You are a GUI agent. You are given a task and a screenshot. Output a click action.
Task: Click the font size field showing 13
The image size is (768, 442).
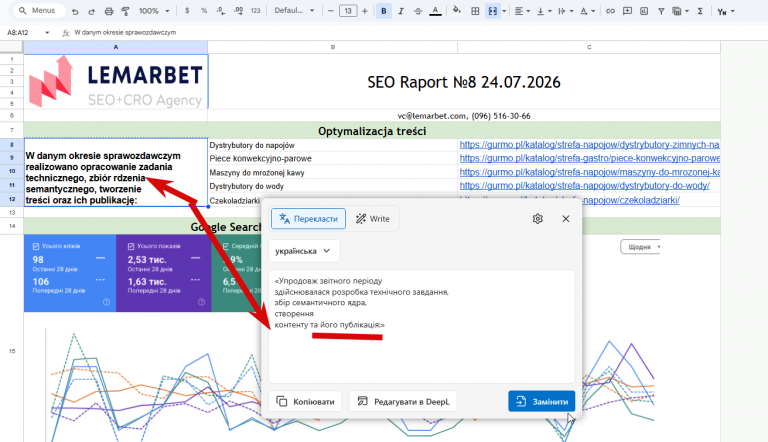(x=348, y=11)
